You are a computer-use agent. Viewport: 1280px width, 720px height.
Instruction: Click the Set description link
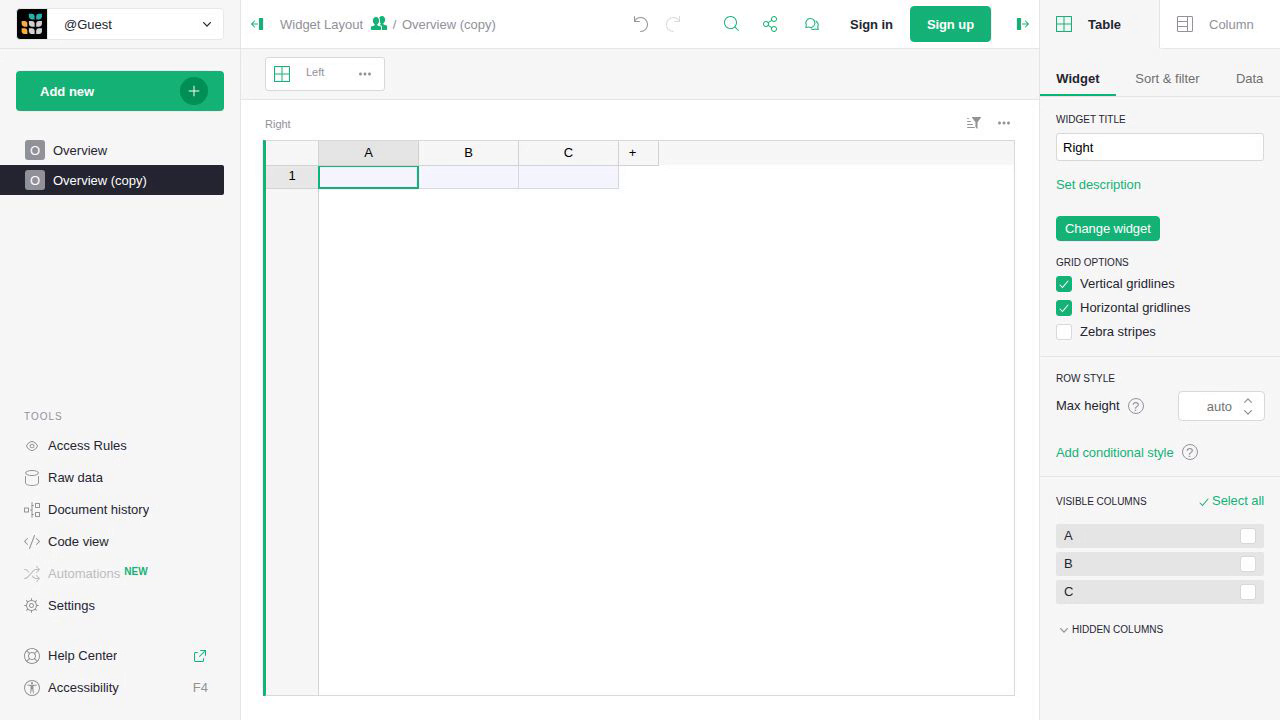point(1098,184)
